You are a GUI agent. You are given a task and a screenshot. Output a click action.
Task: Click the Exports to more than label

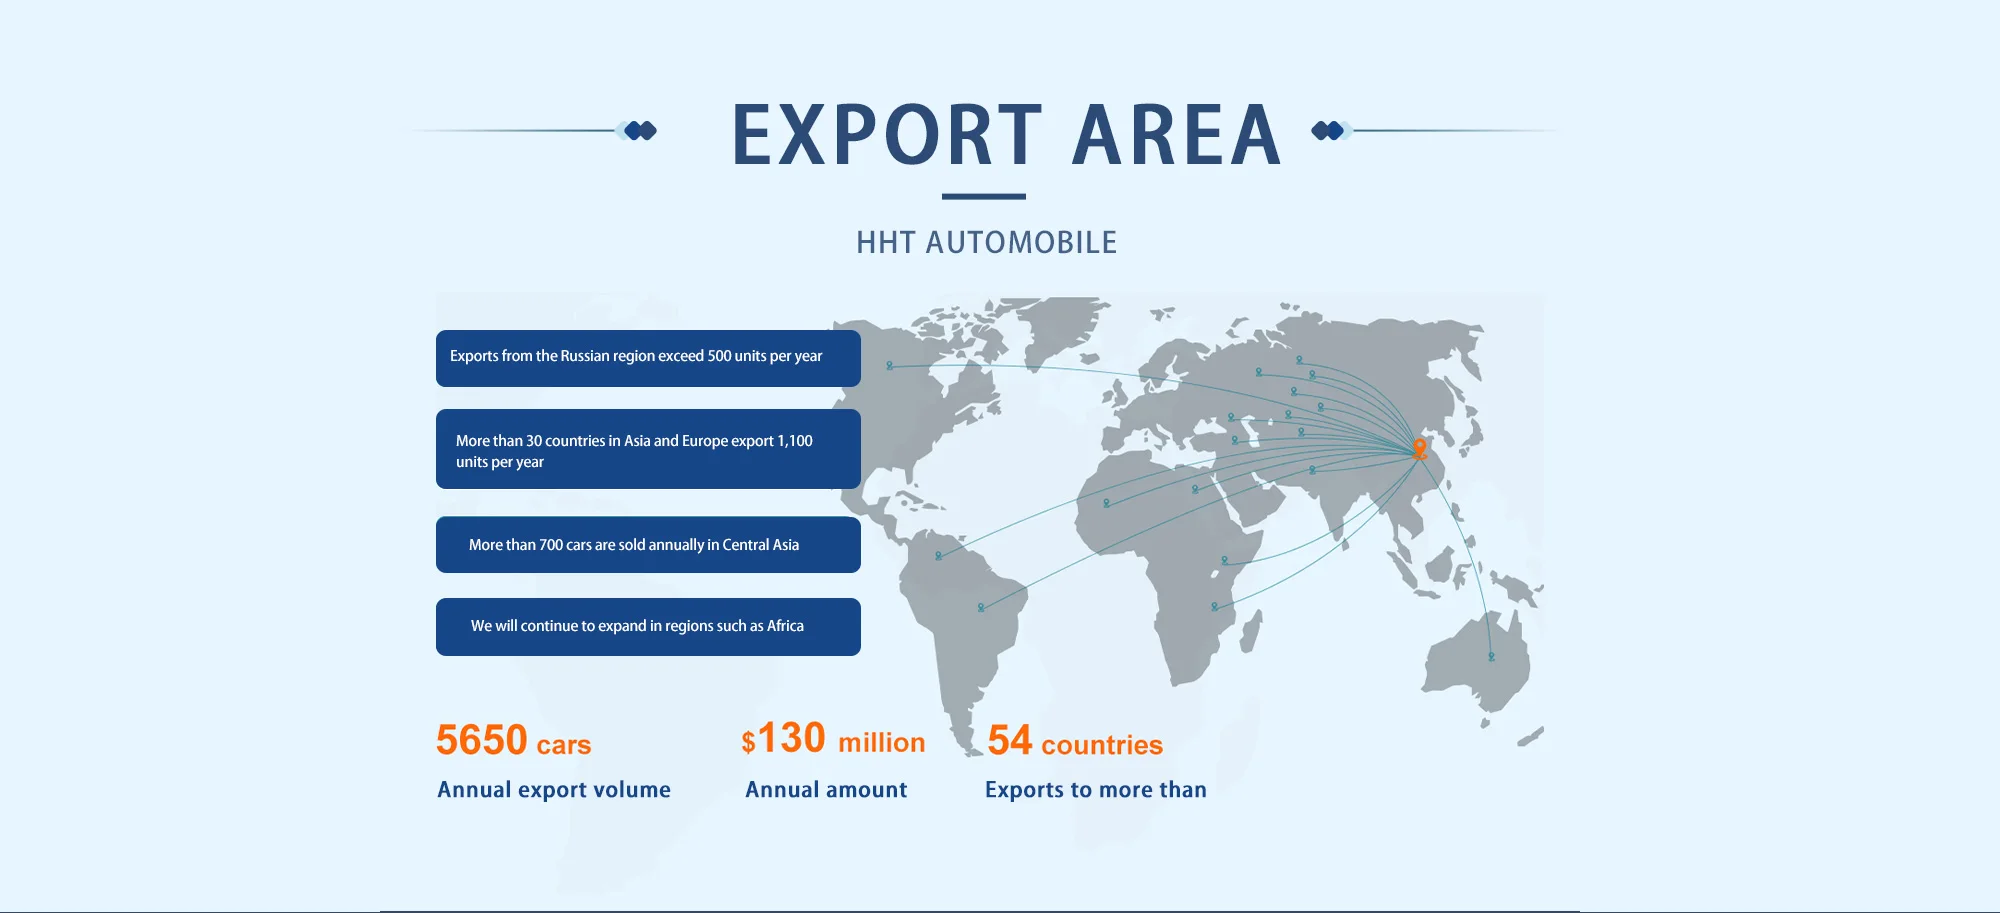1096,790
